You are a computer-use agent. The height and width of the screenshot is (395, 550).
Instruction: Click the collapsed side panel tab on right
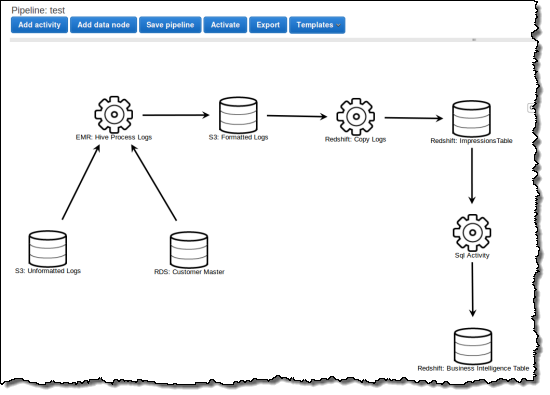[x=530, y=108]
